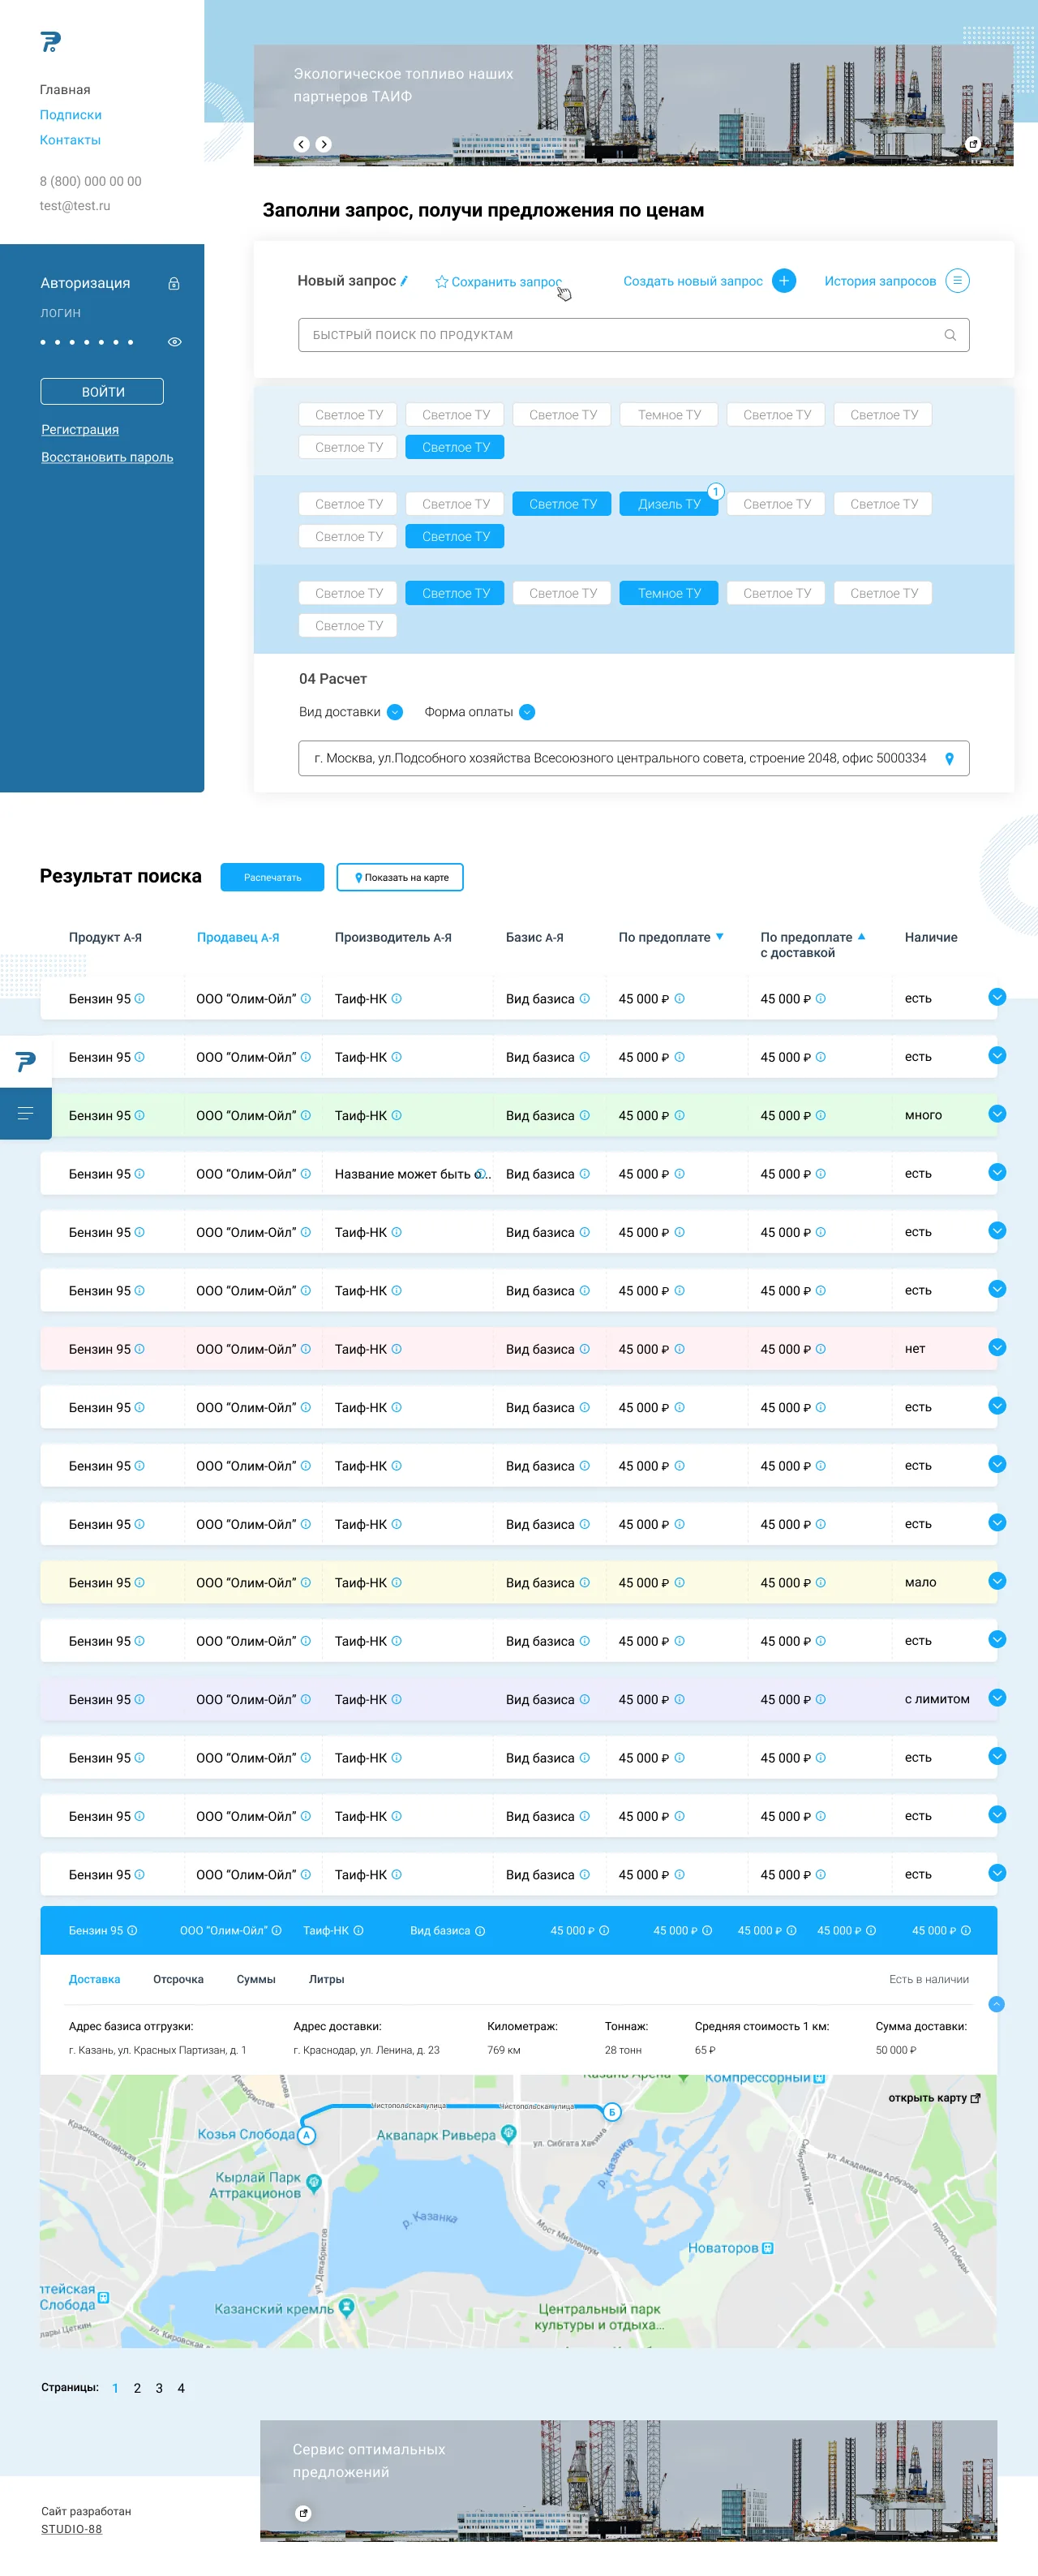Collapse the expanded delivery details panel
1038x2576 pixels.
[x=996, y=2004]
